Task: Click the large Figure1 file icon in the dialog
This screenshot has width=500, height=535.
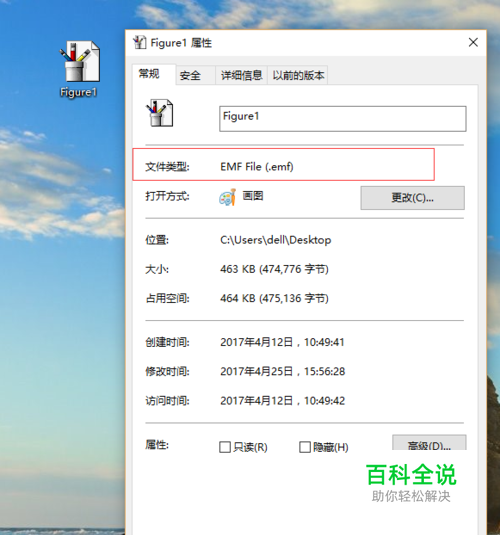Action: point(160,113)
